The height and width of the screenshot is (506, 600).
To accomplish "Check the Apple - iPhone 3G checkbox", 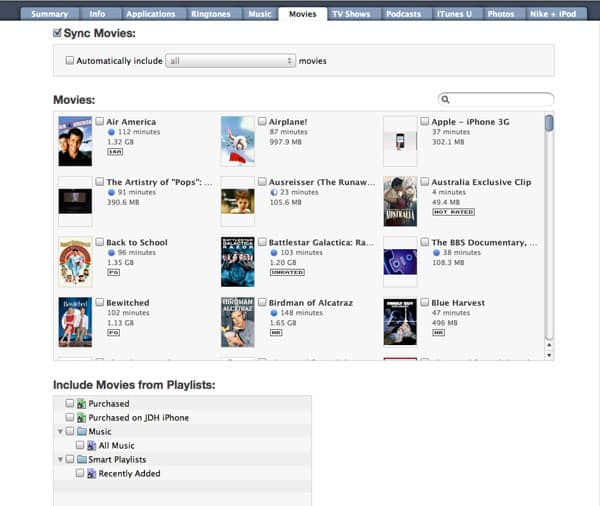I will coord(425,121).
